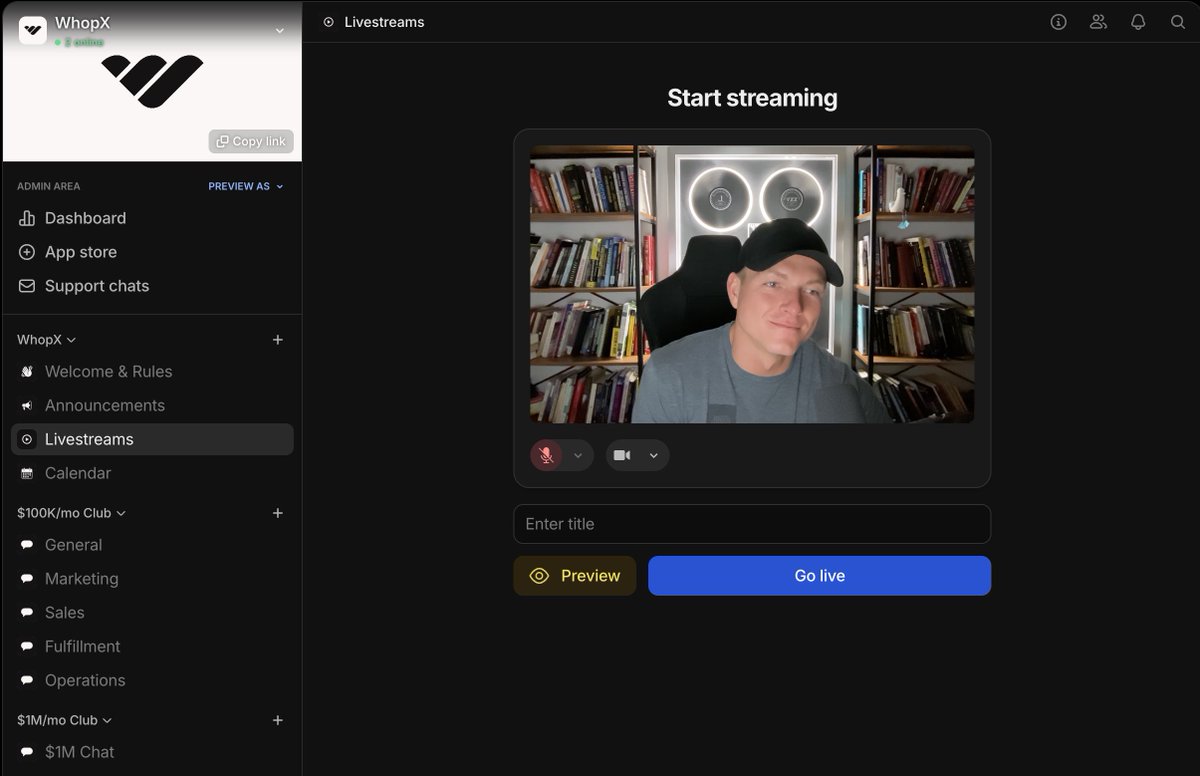
Task: Collapse the $100K/mo Club section
Action: [x=120, y=513]
